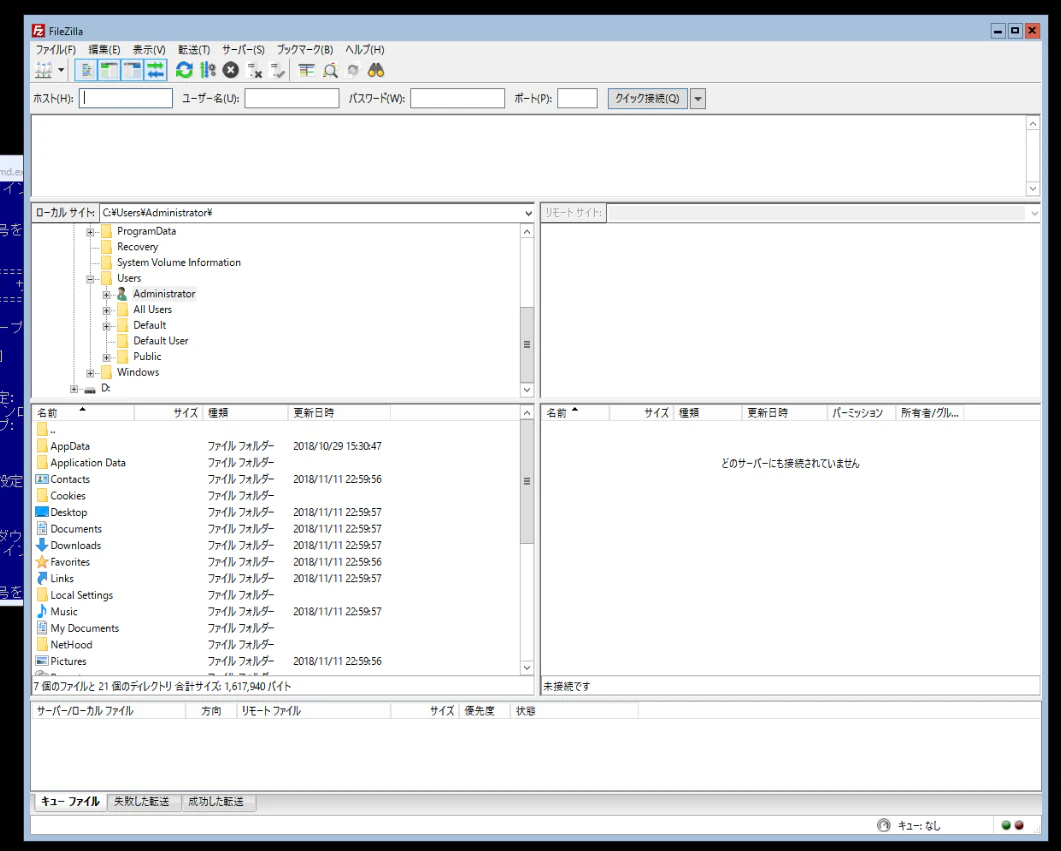Click the process queue toolbar icon
1061x851 pixels.
[208, 70]
